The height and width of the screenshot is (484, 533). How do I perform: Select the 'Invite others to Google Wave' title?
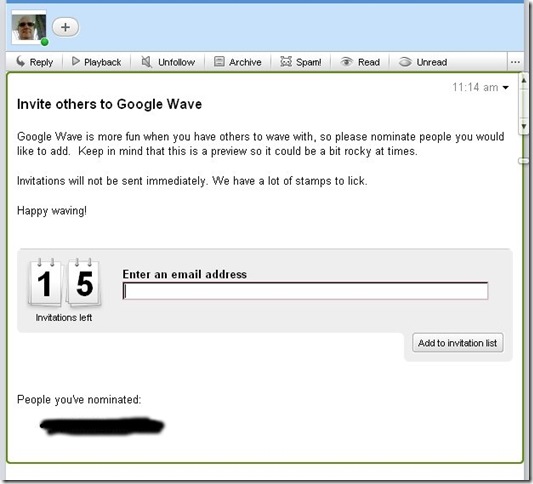tap(109, 104)
